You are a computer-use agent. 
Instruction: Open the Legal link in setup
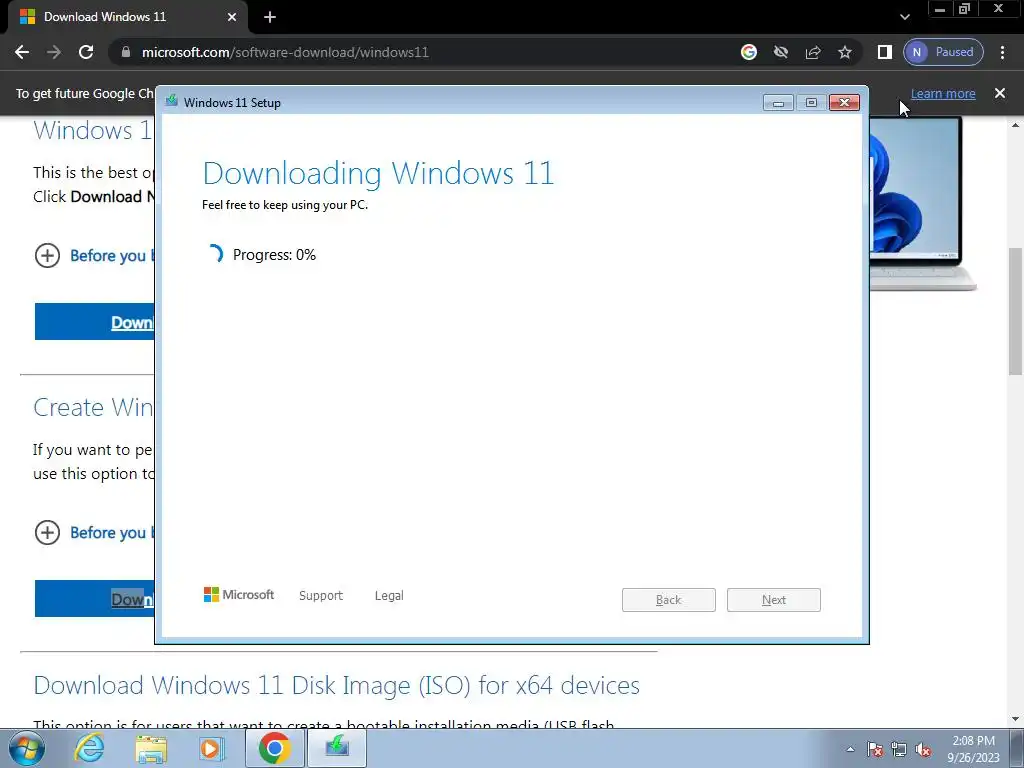point(389,596)
